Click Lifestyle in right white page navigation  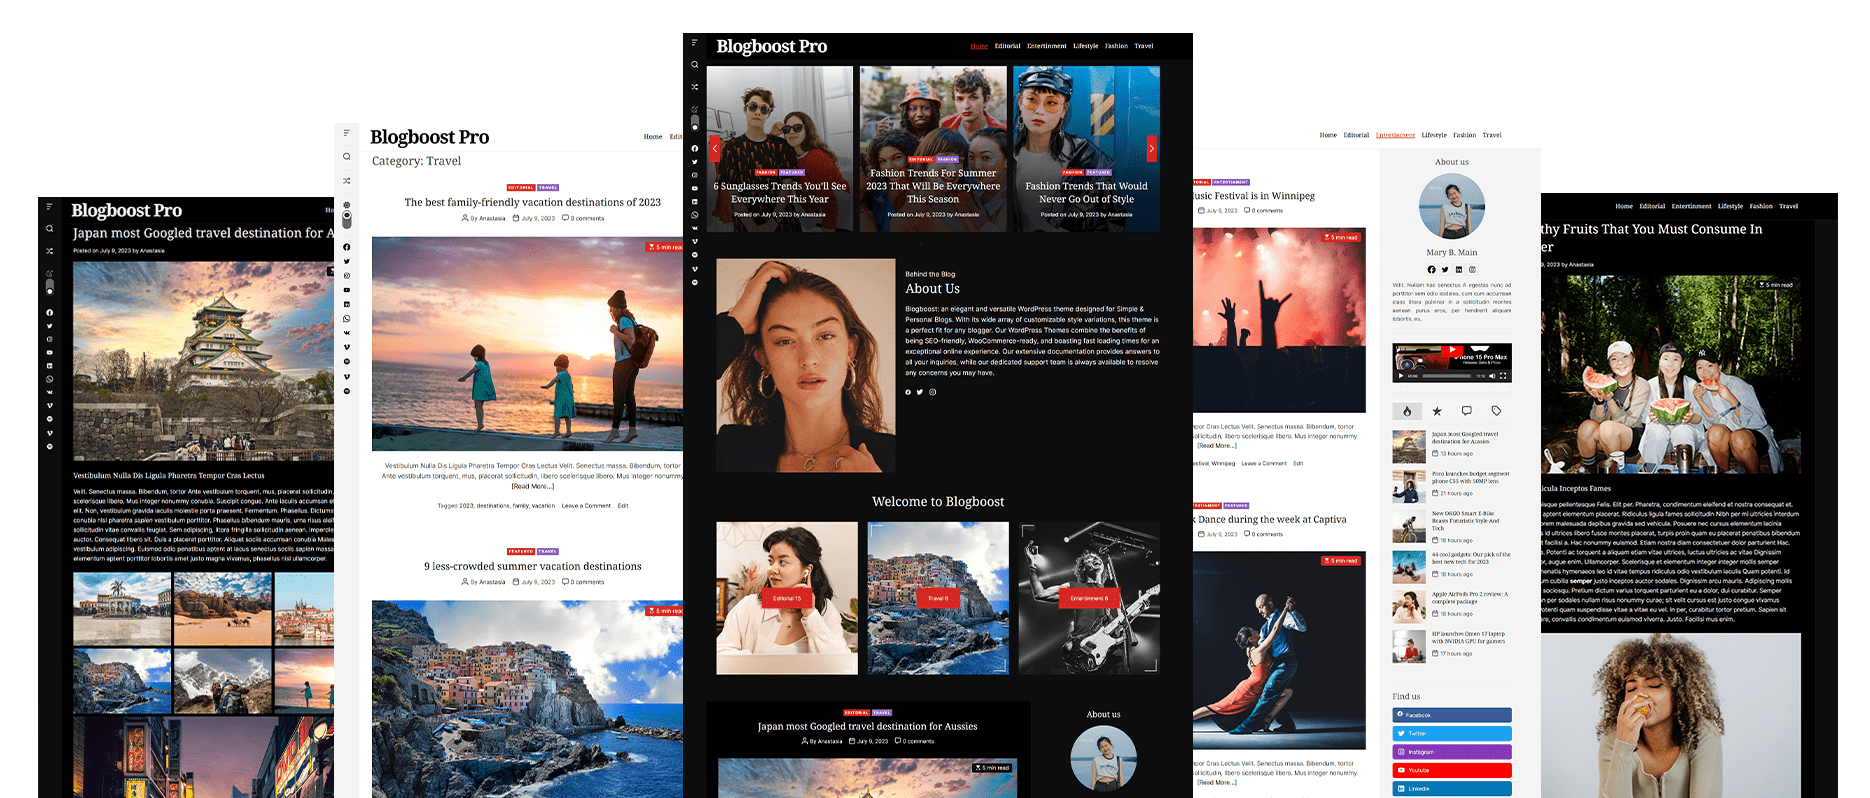click(1434, 135)
